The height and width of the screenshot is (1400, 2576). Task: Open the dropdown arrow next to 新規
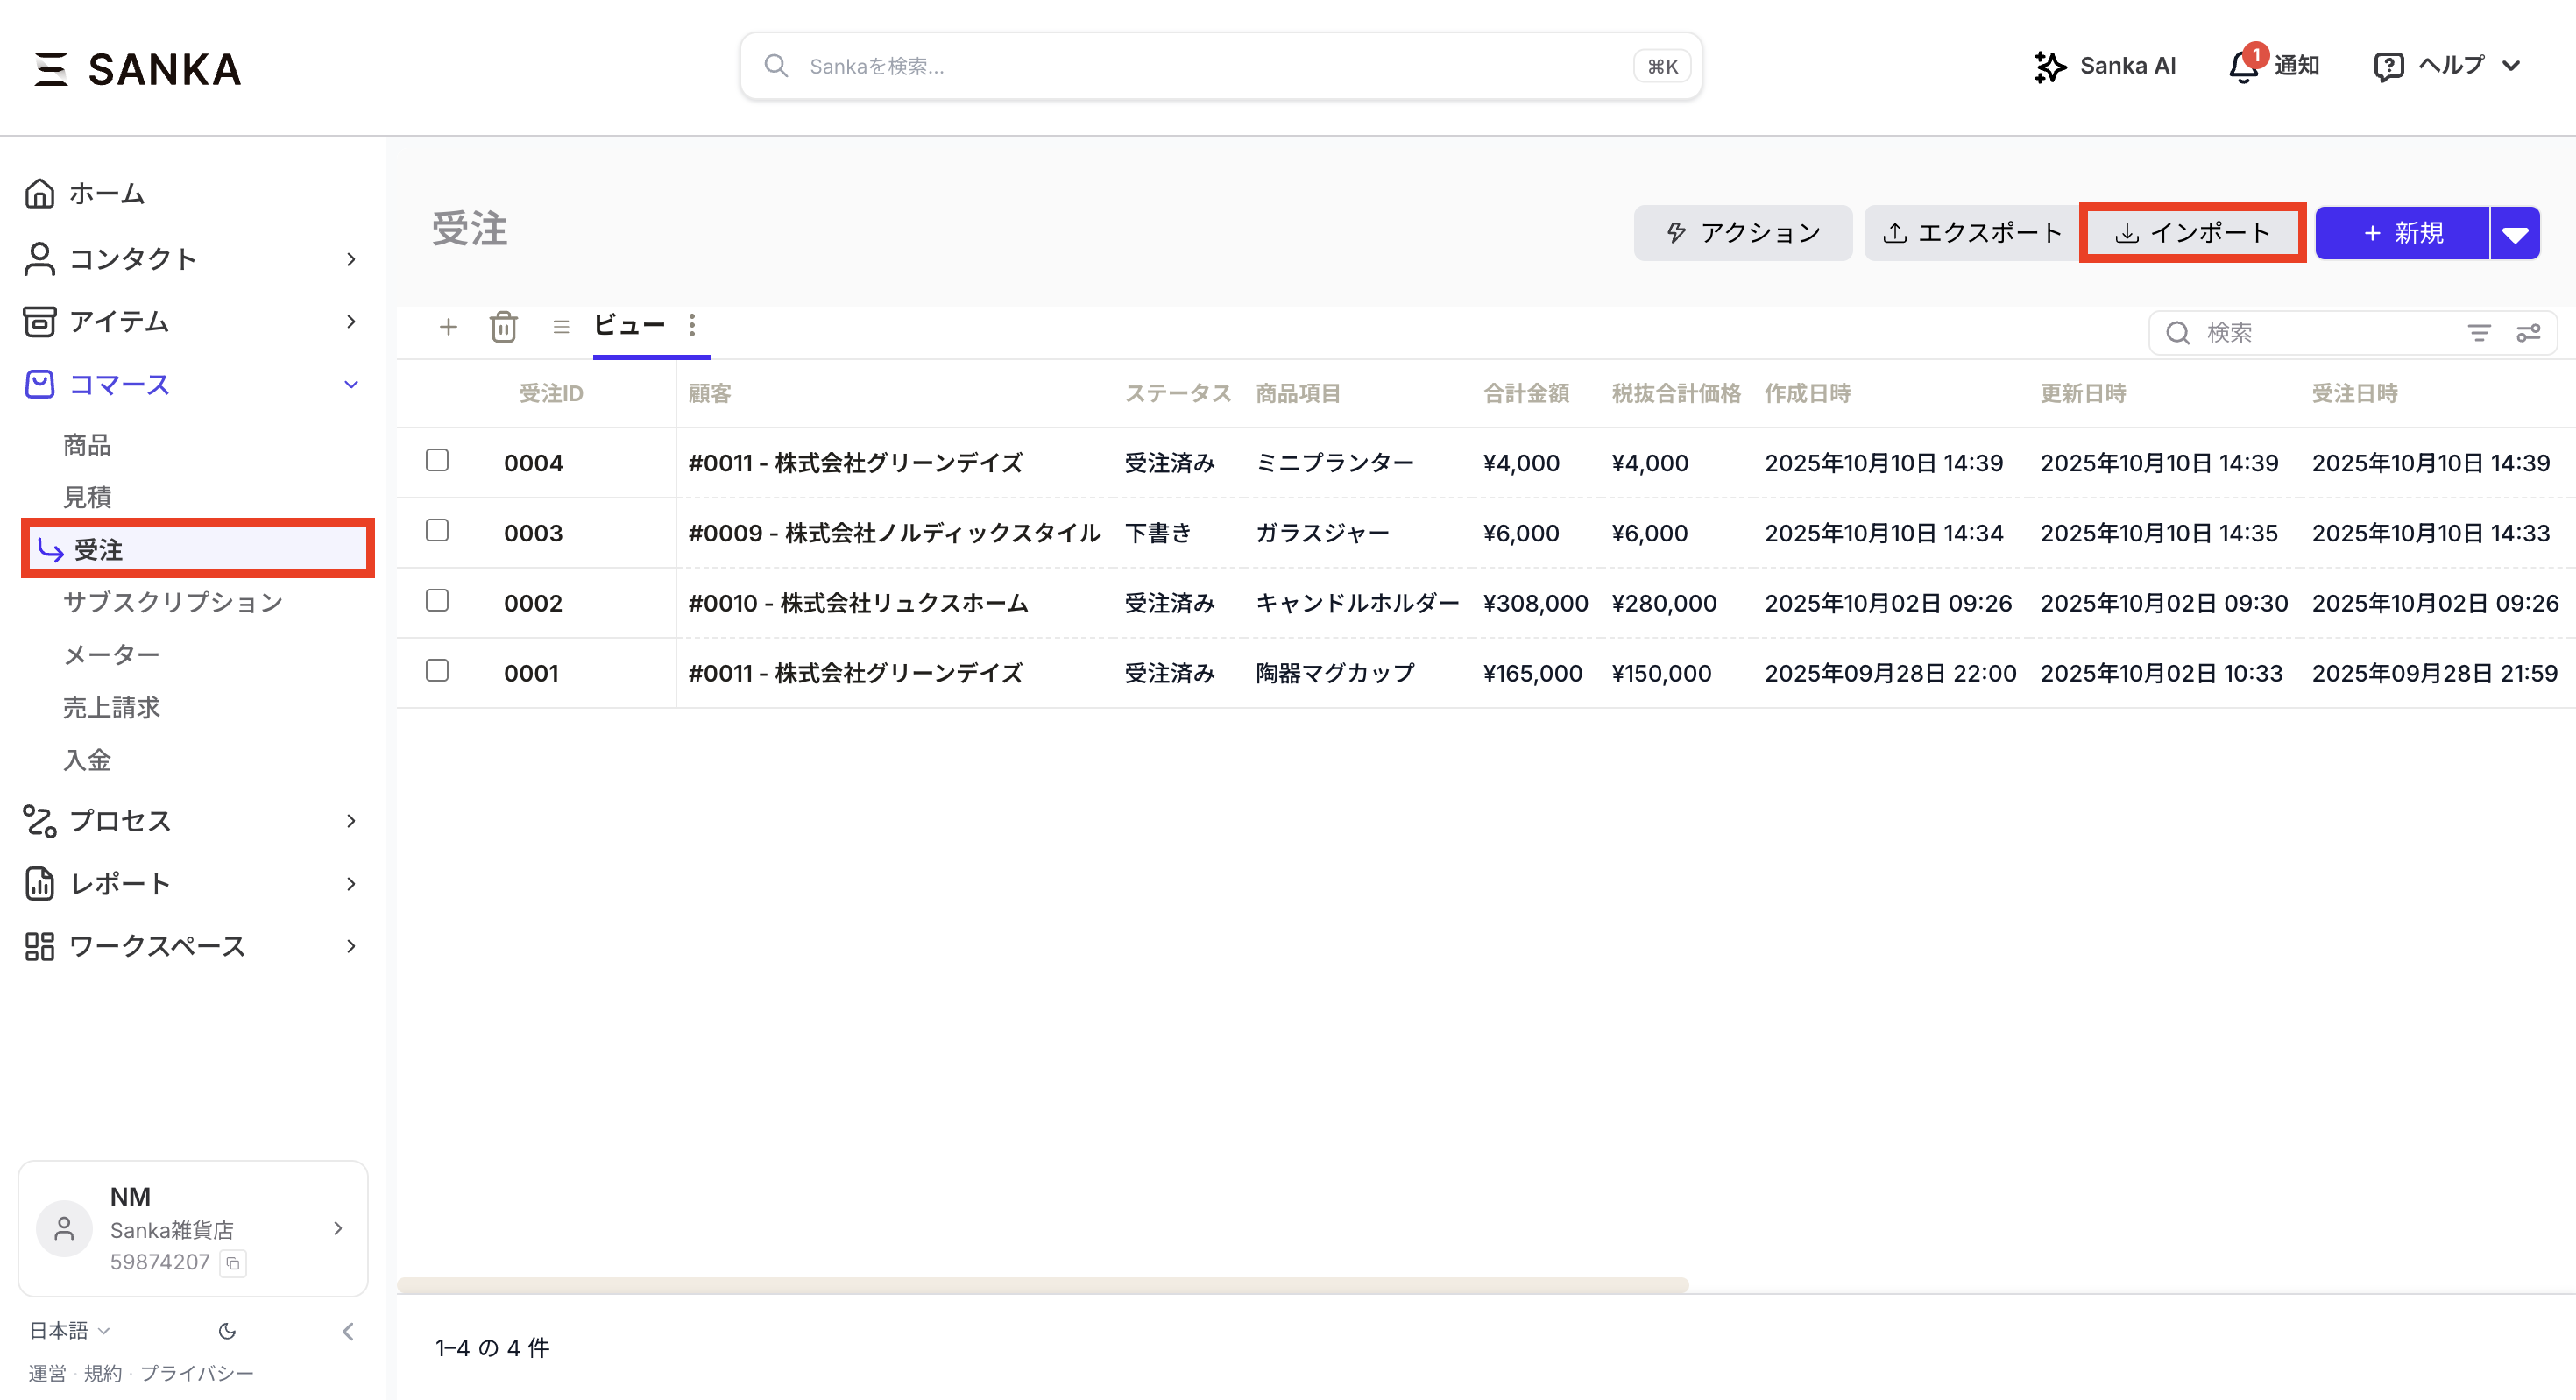2515,234
